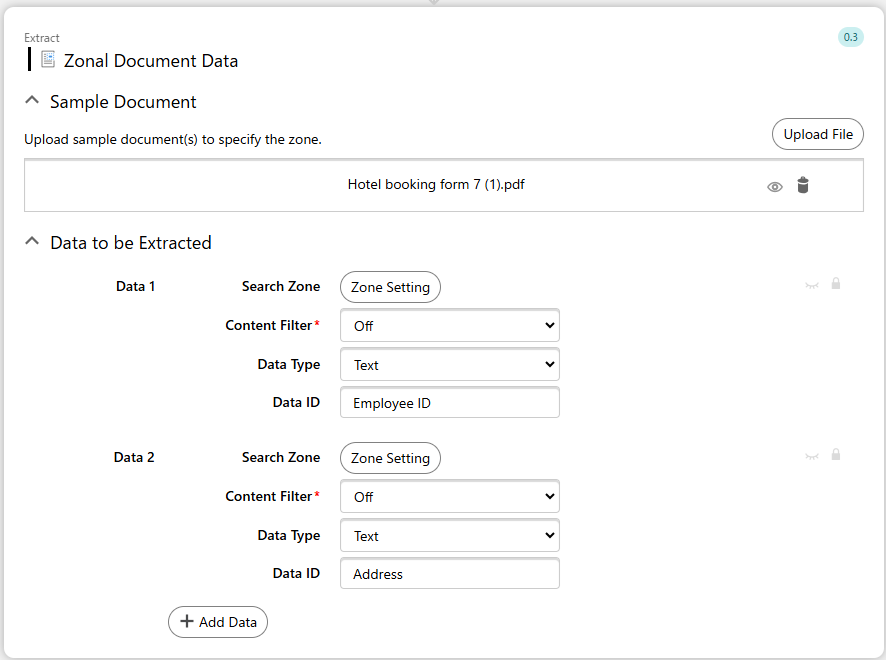This screenshot has width=886, height=660.
Task: Click the Data 2 label
Action: pos(134,457)
